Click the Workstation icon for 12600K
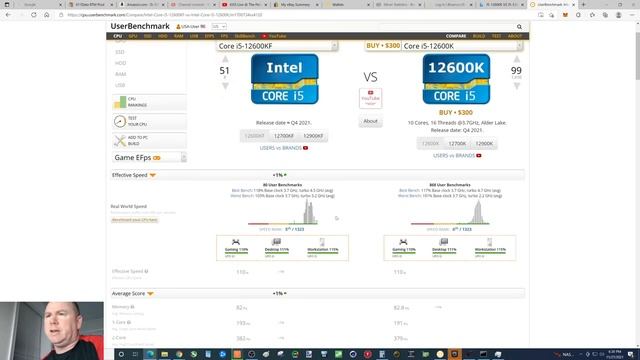The image size is (640, 360). pyautogui.click(x=489, y=242)
